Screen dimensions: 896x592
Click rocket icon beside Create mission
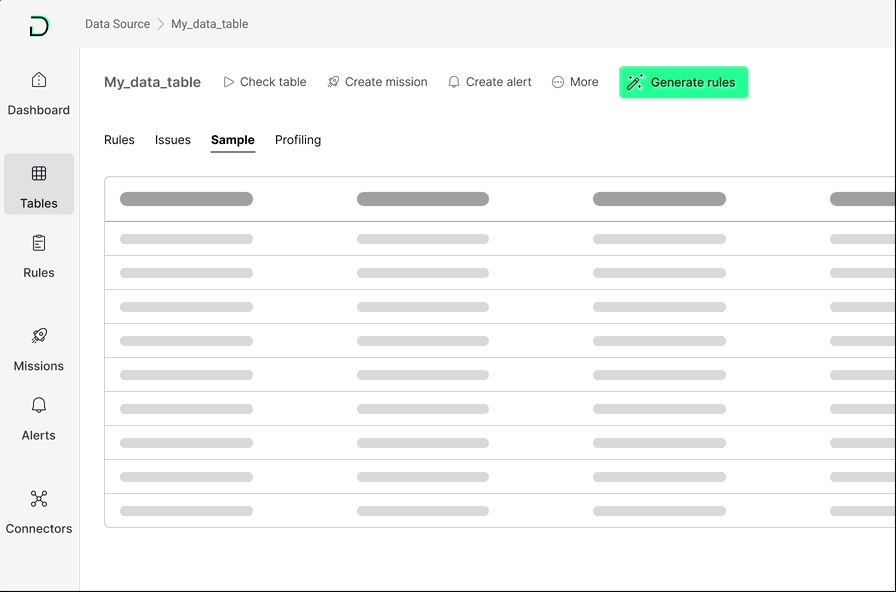[333, 82]
